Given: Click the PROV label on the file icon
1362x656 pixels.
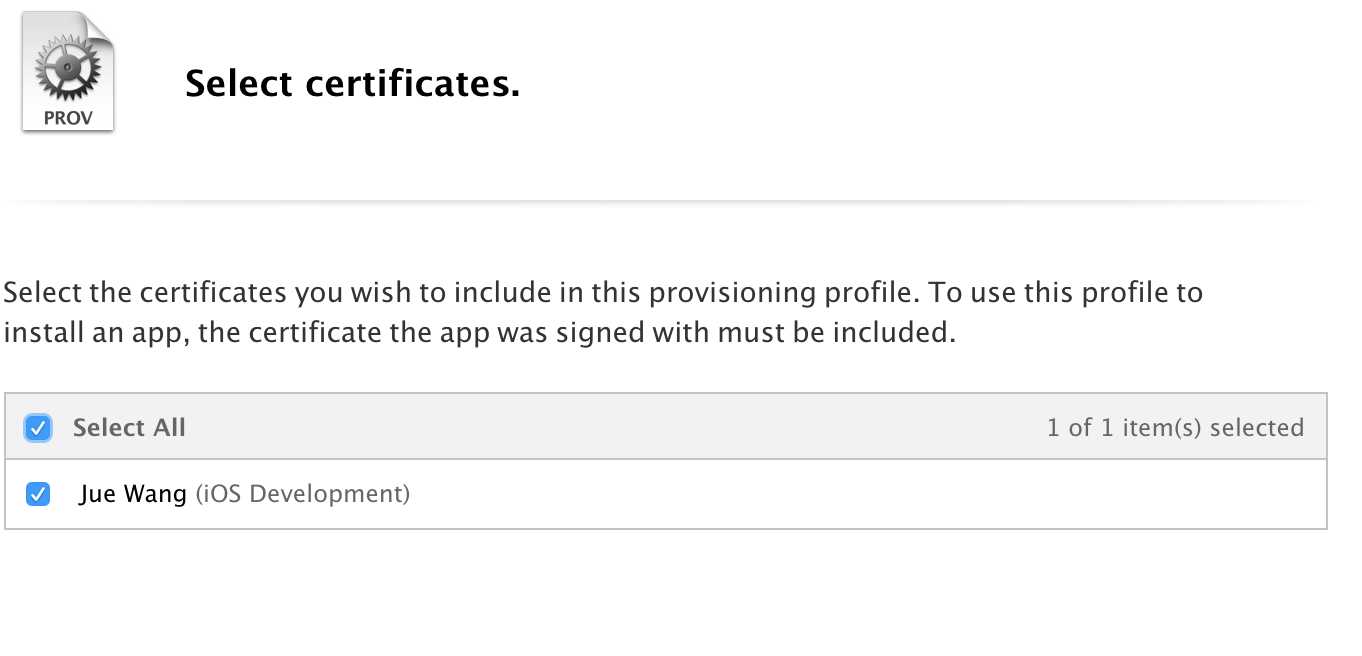Looking at the screenshot, I should 68,116.
